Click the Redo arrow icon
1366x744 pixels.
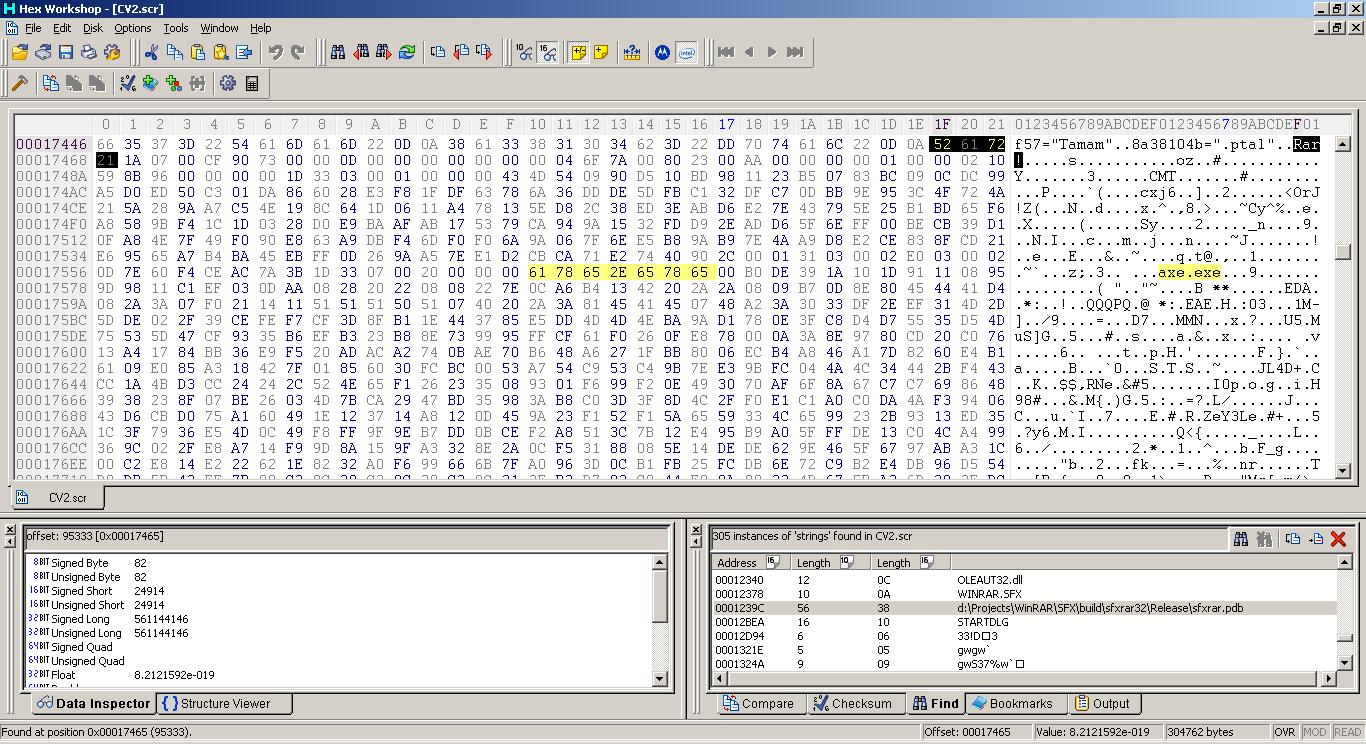pos(297,52)
